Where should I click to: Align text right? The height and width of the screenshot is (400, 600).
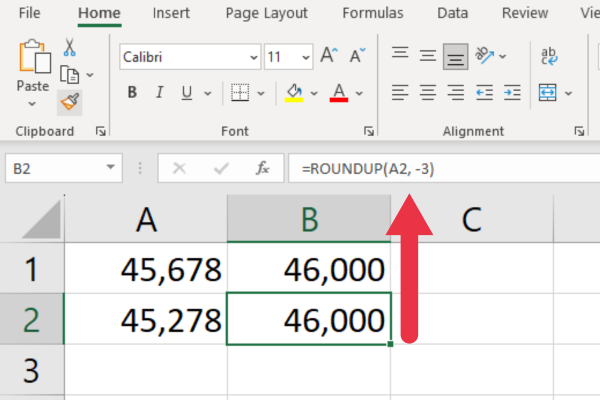coord(455,93)
